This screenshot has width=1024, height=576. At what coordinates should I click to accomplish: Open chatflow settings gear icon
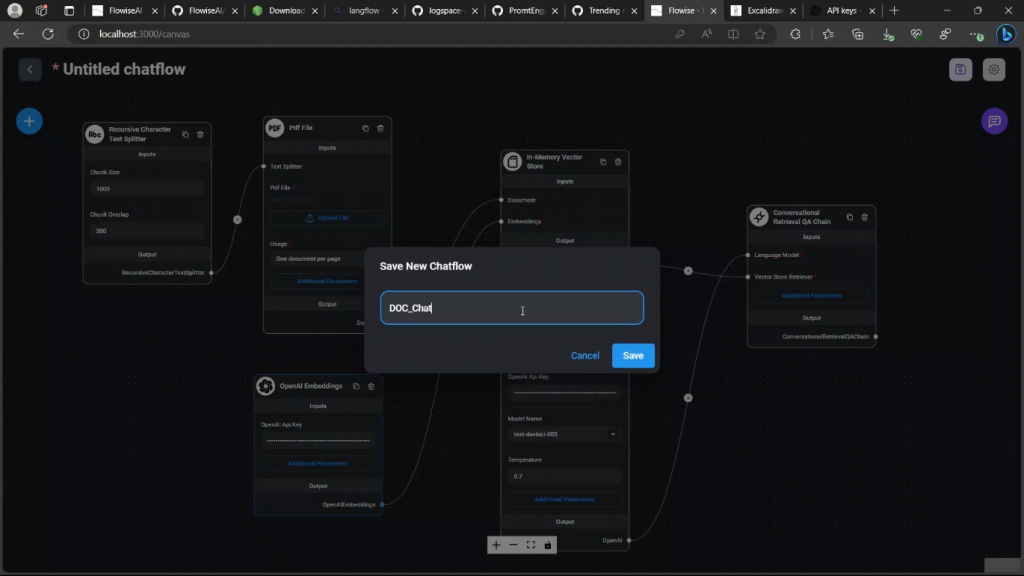tap(993, 69)
